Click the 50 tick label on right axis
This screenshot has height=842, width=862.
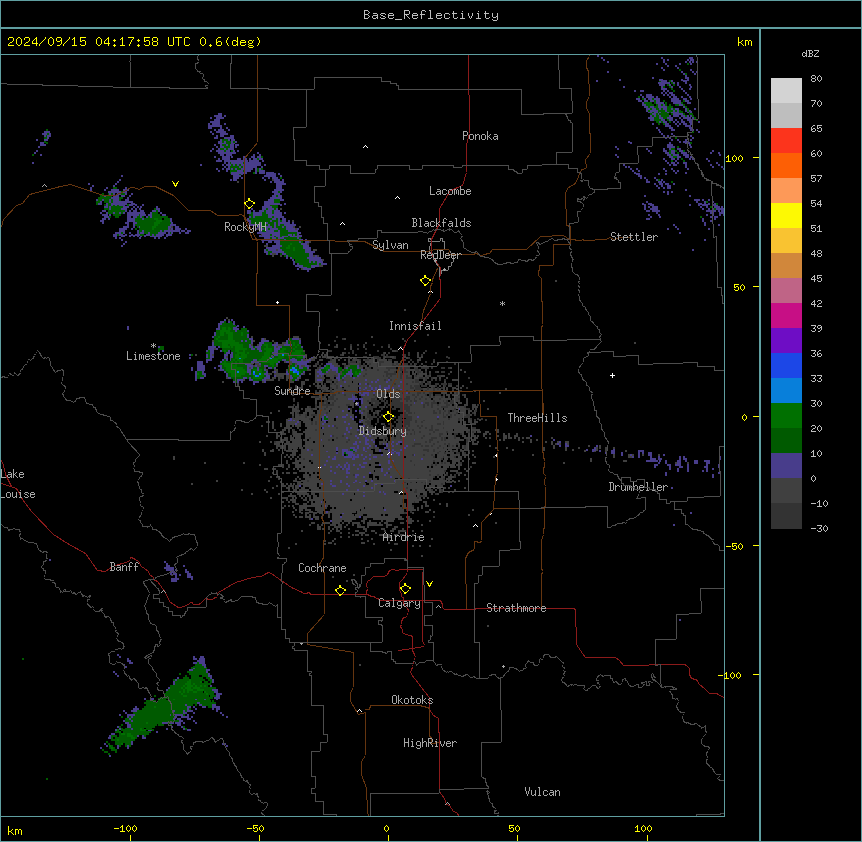(739, 287)
